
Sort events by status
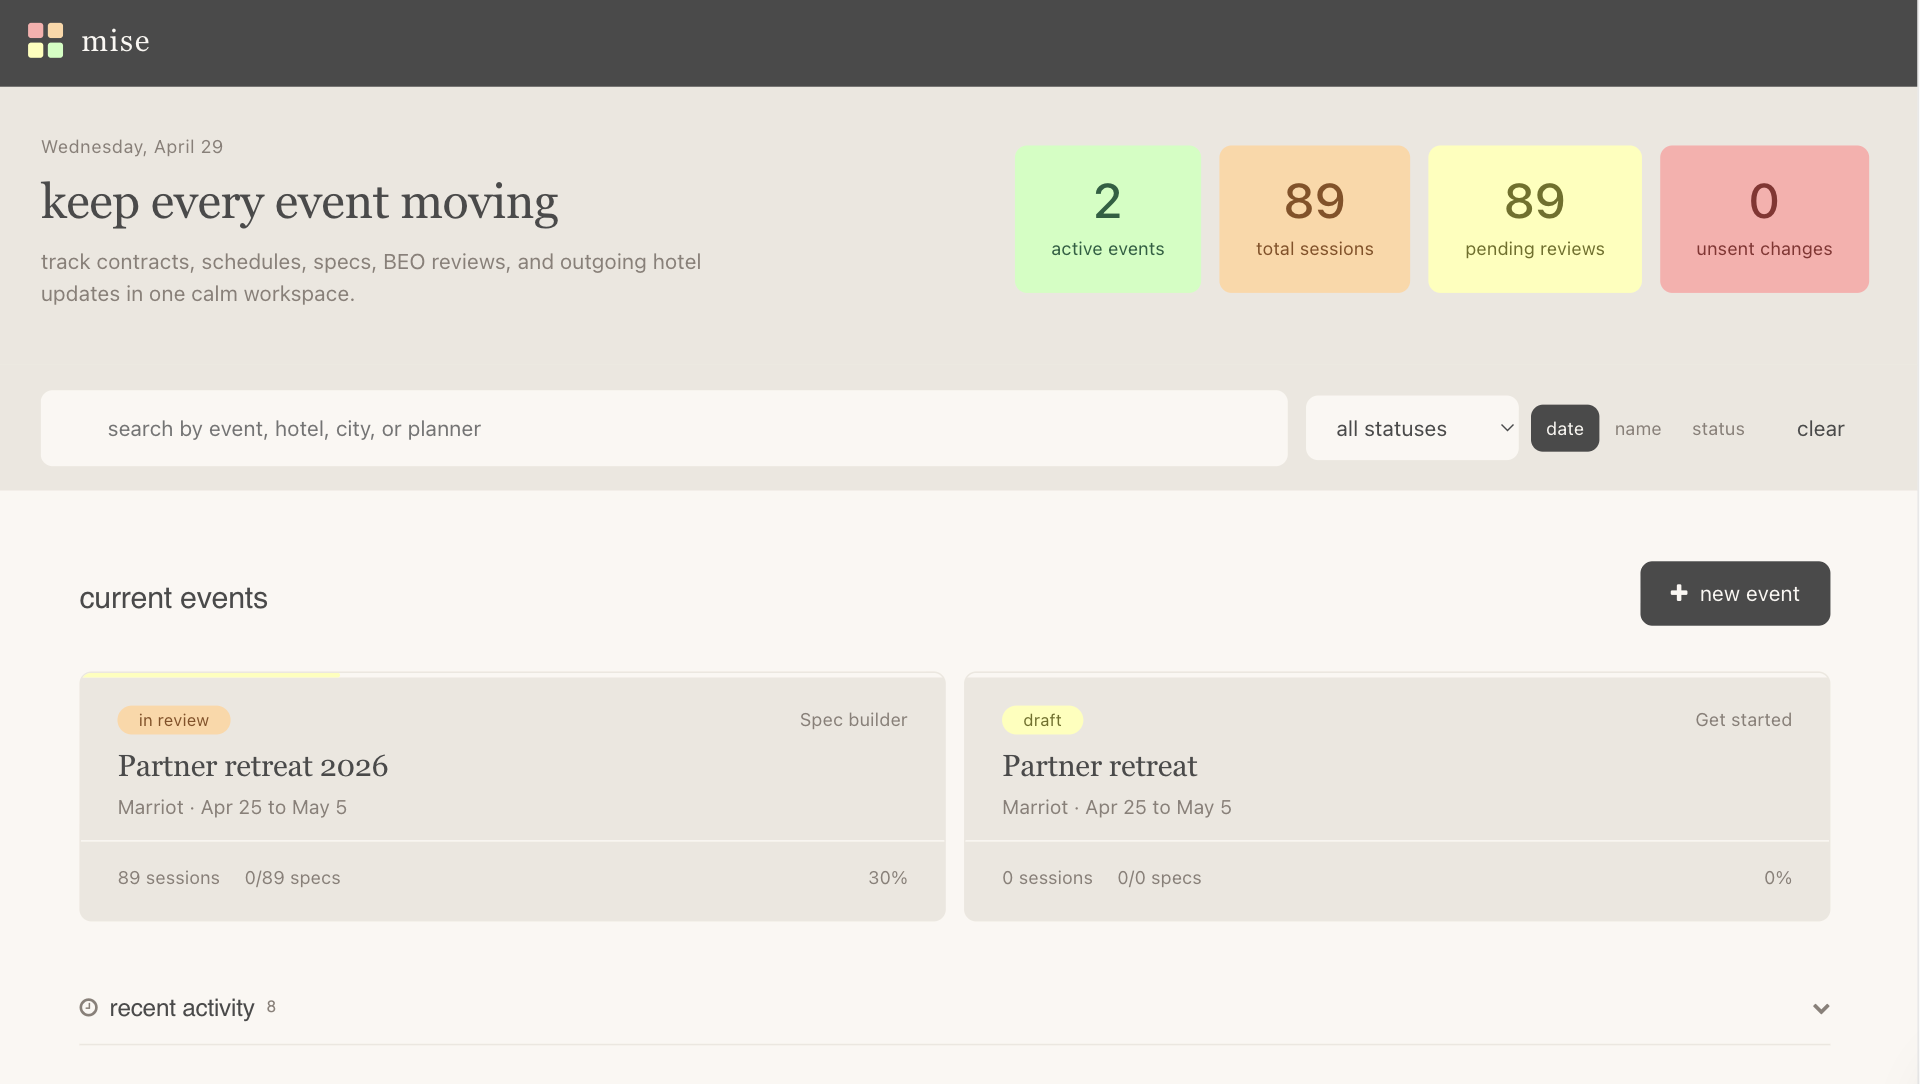click(x=1718, y=428)
